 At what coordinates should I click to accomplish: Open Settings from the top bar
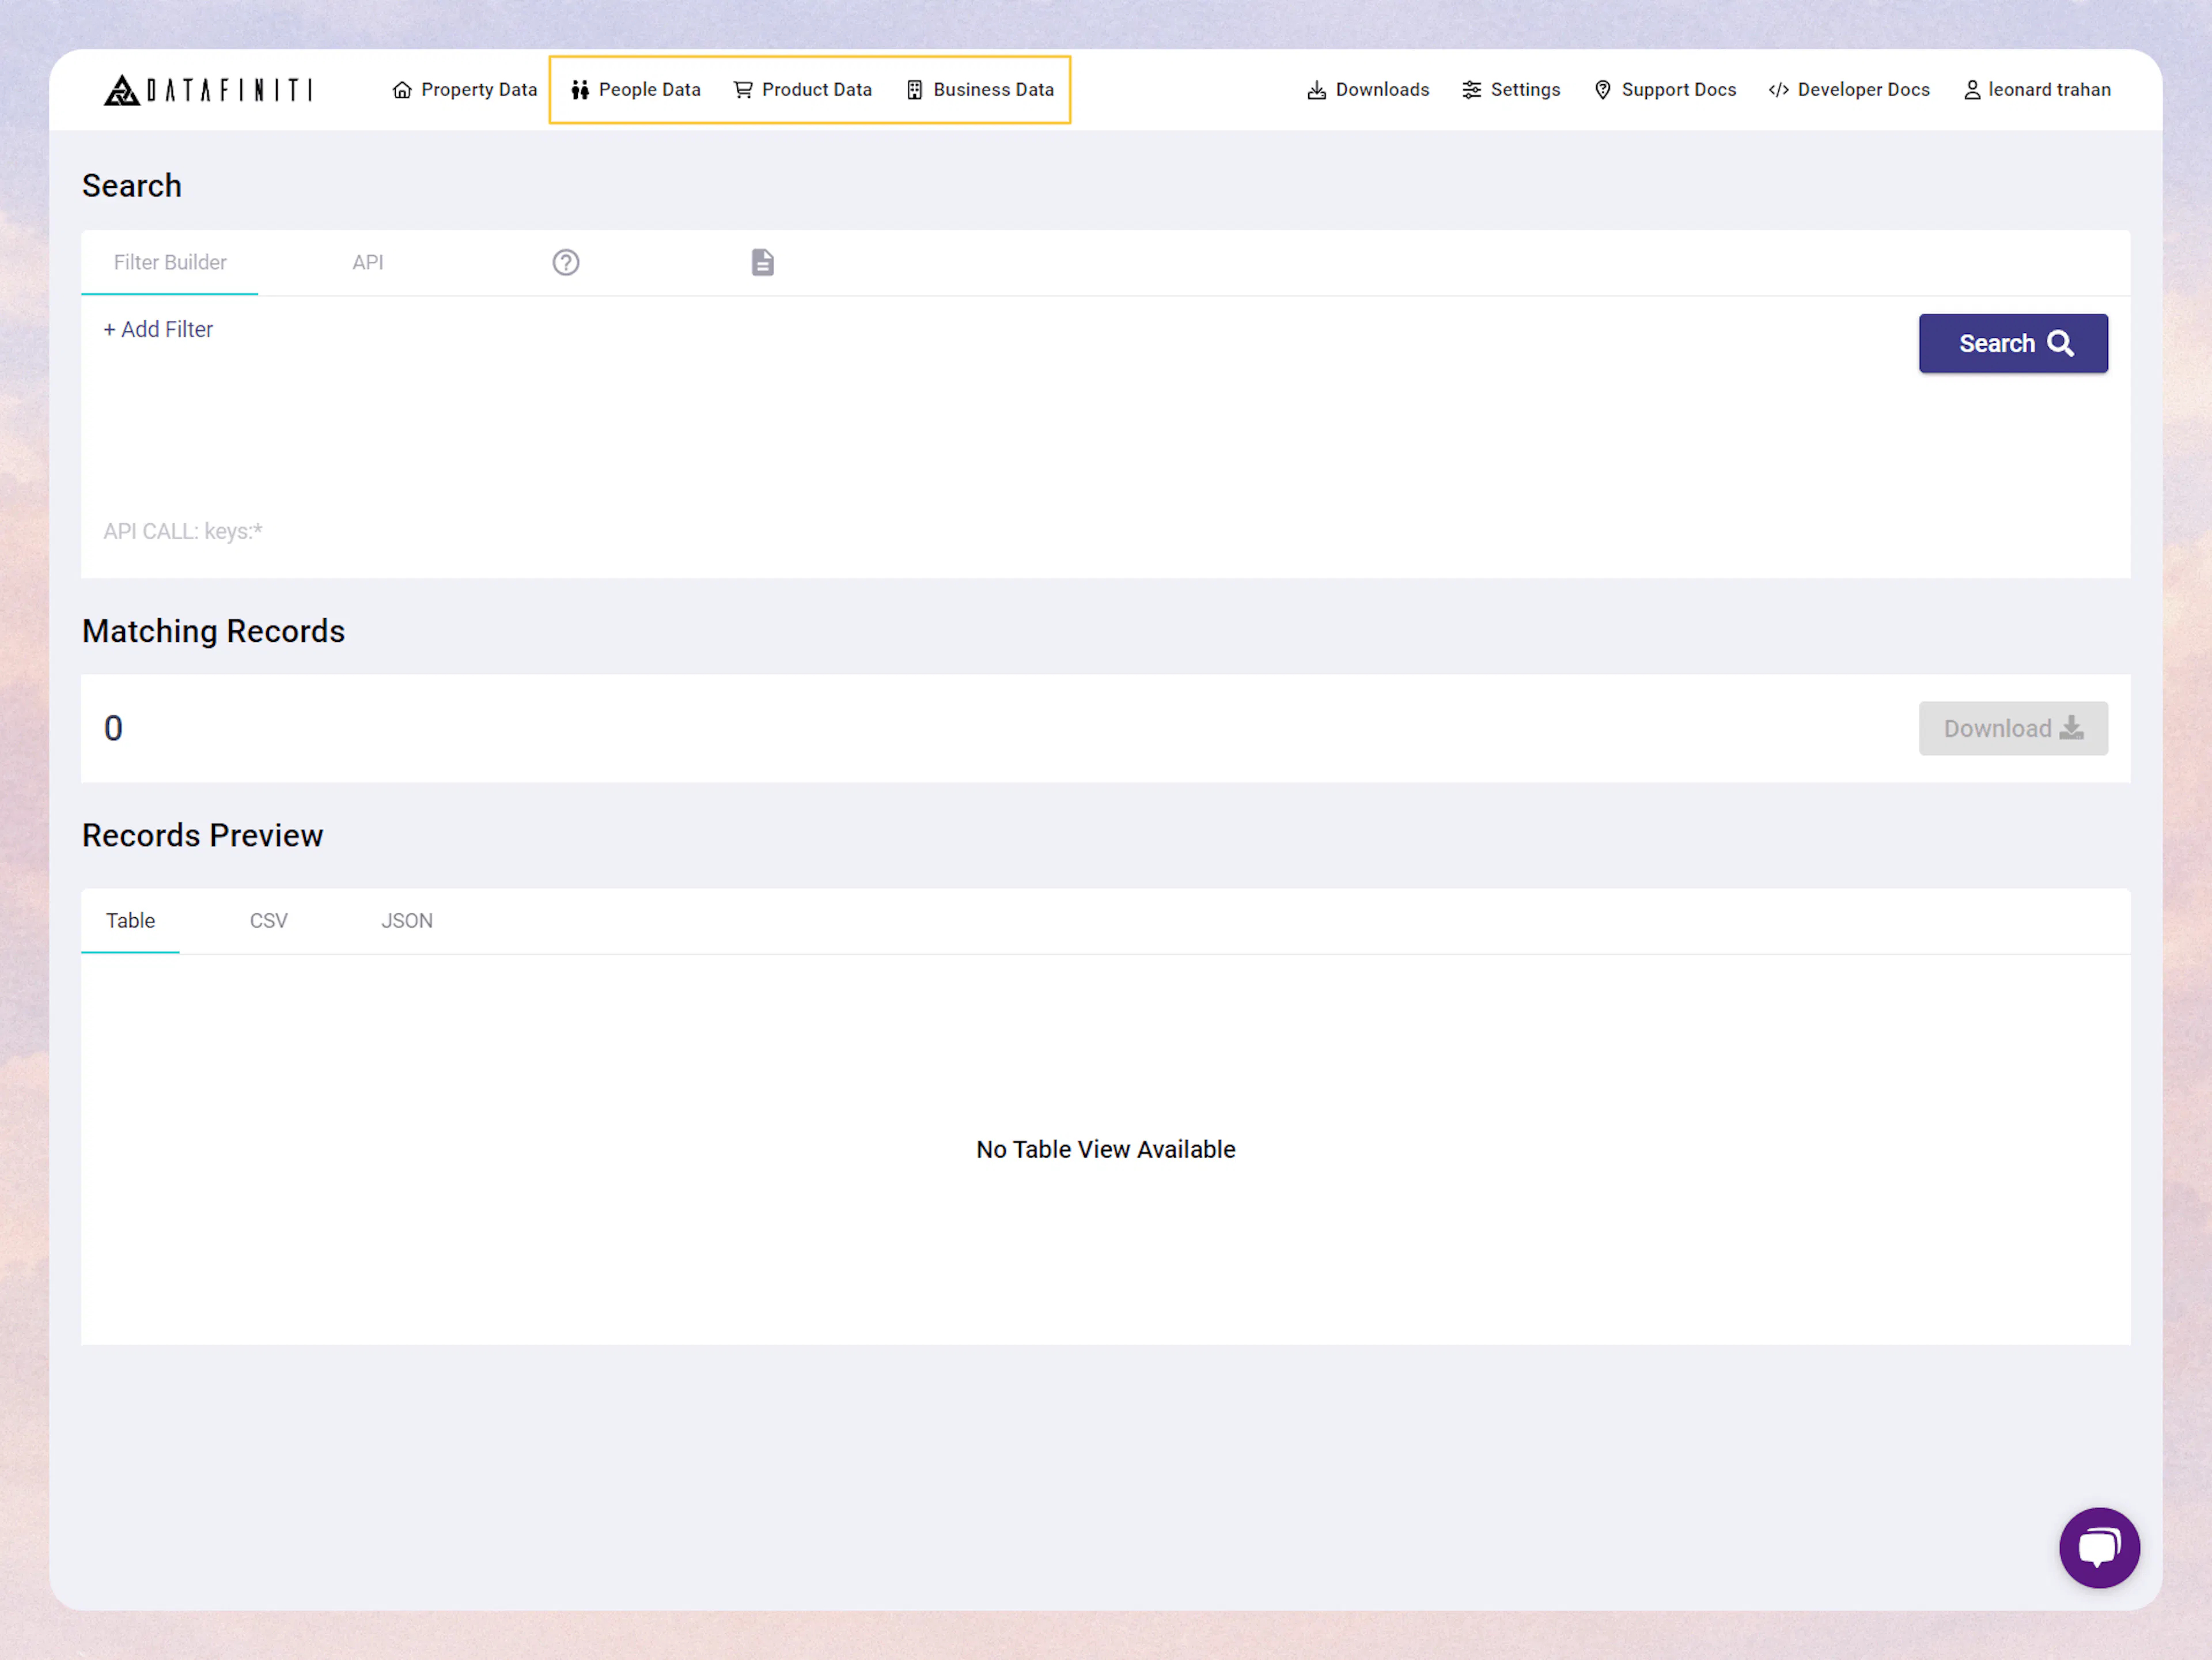point(1511,89)
